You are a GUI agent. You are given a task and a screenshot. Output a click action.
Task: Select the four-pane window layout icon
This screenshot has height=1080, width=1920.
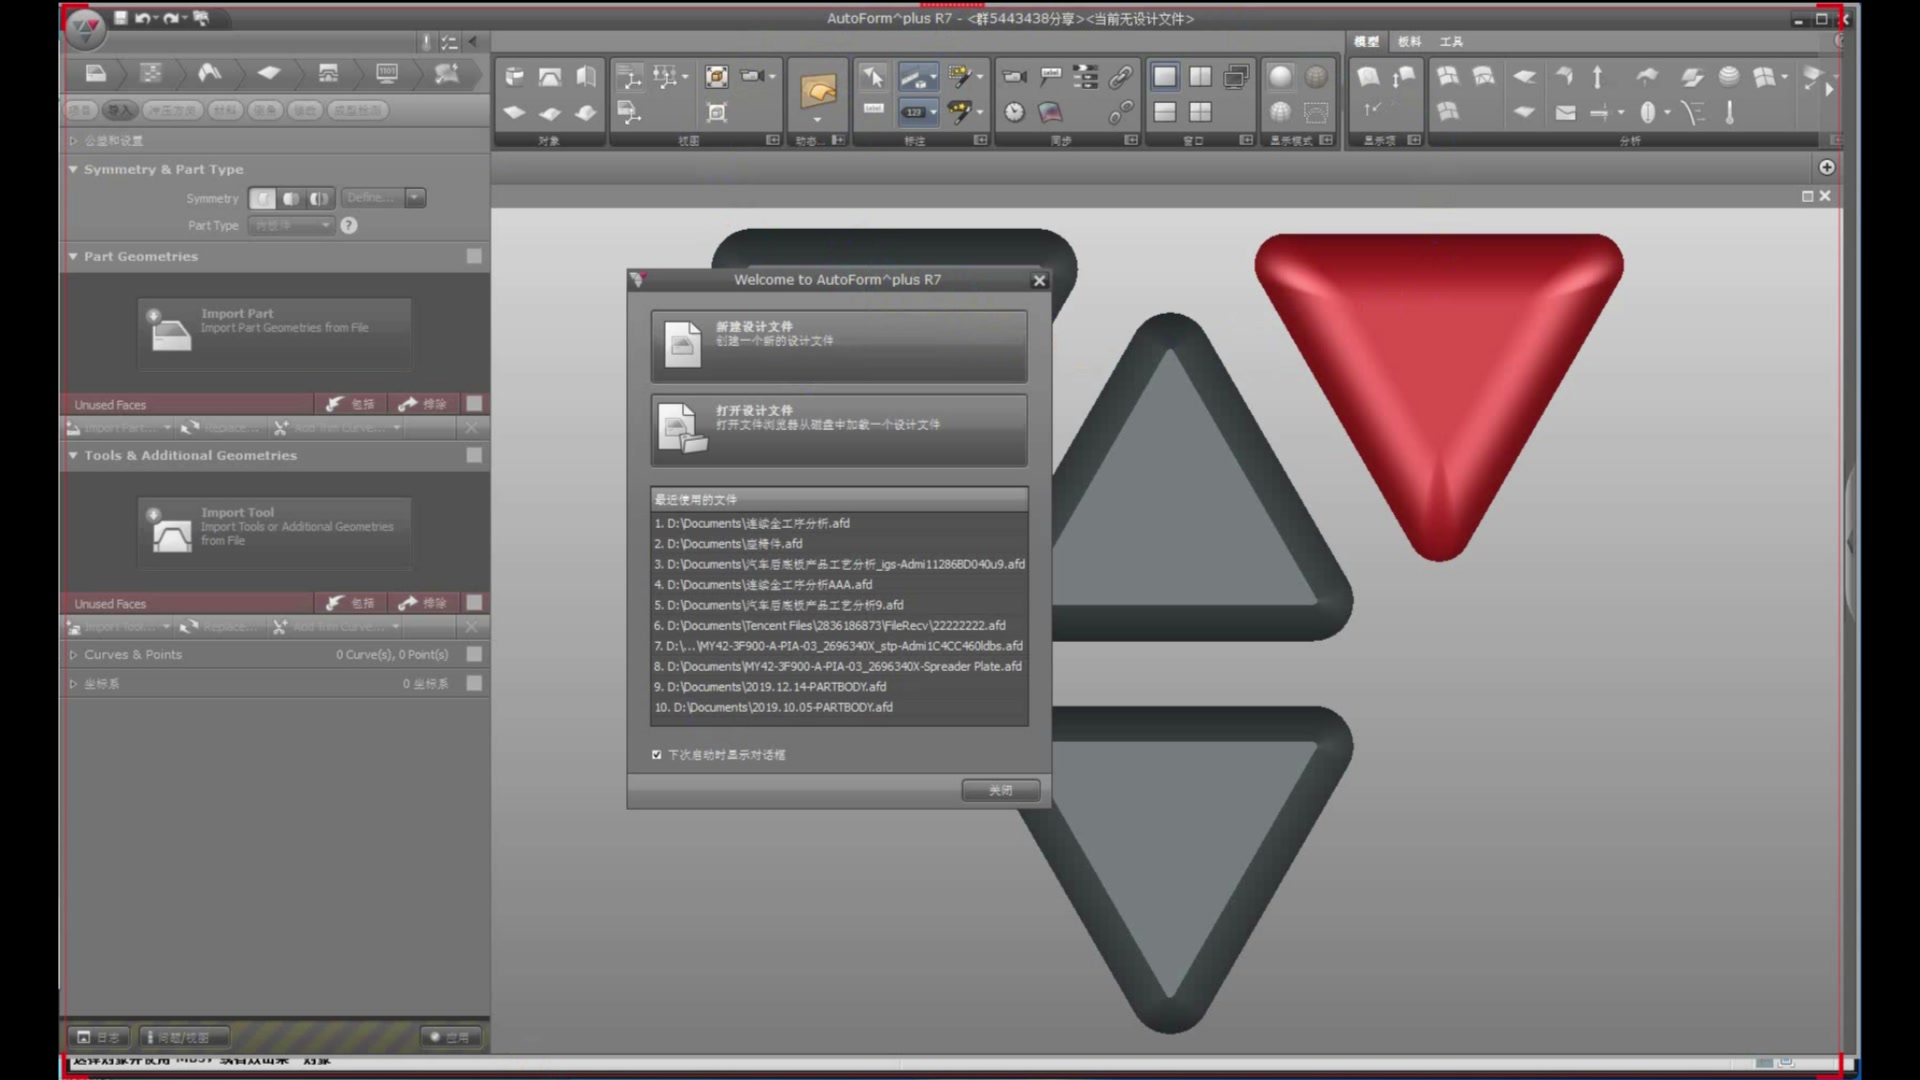click(1200, 112)
